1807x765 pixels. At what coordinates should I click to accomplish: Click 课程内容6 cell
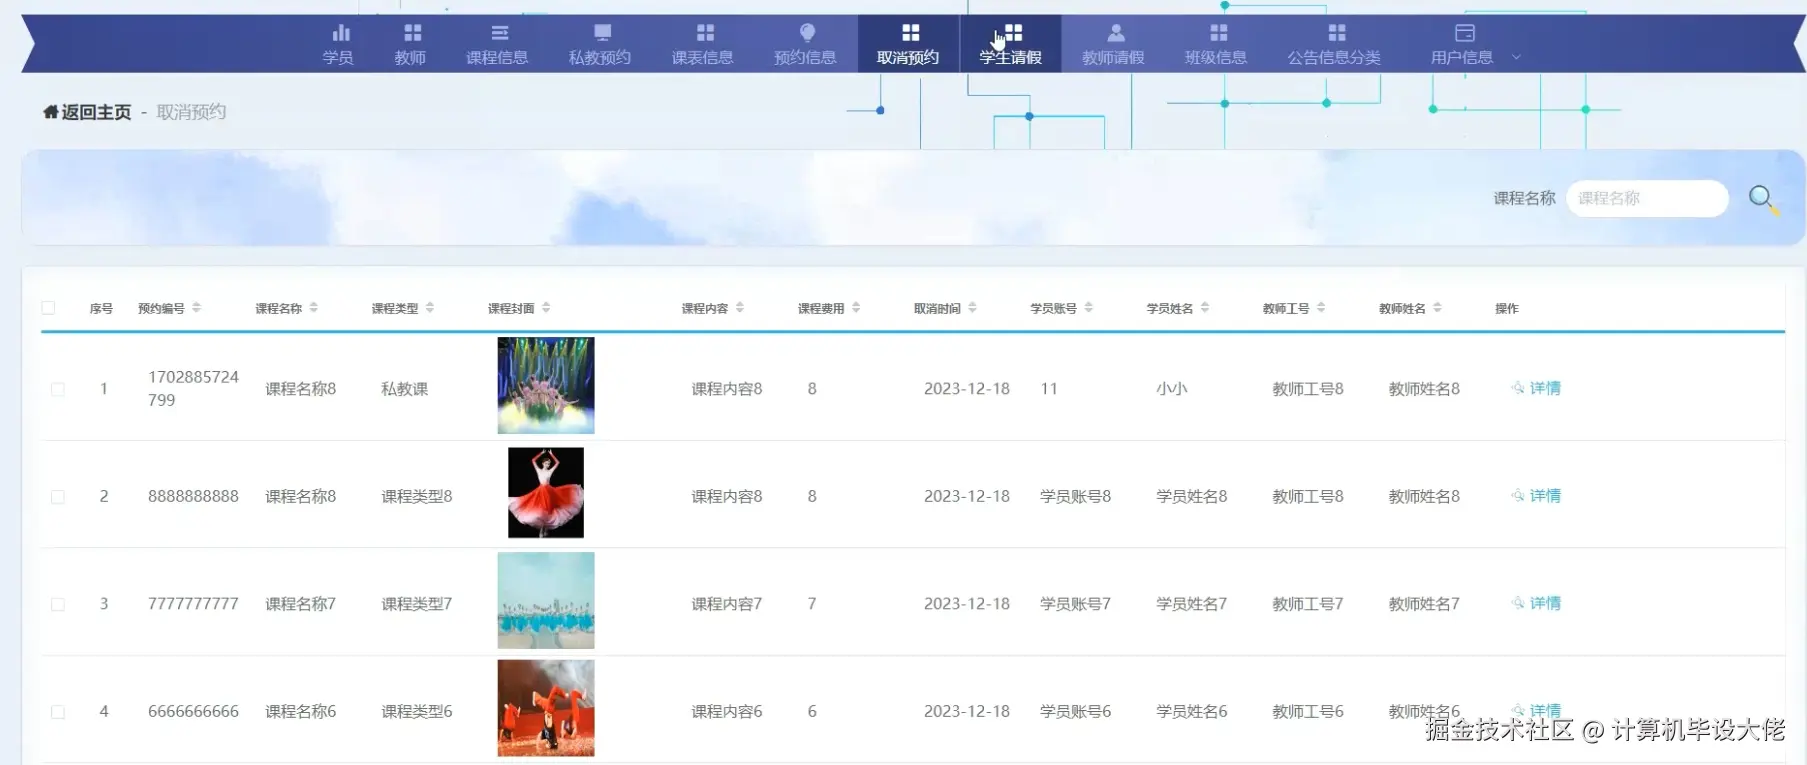[727, 712]
